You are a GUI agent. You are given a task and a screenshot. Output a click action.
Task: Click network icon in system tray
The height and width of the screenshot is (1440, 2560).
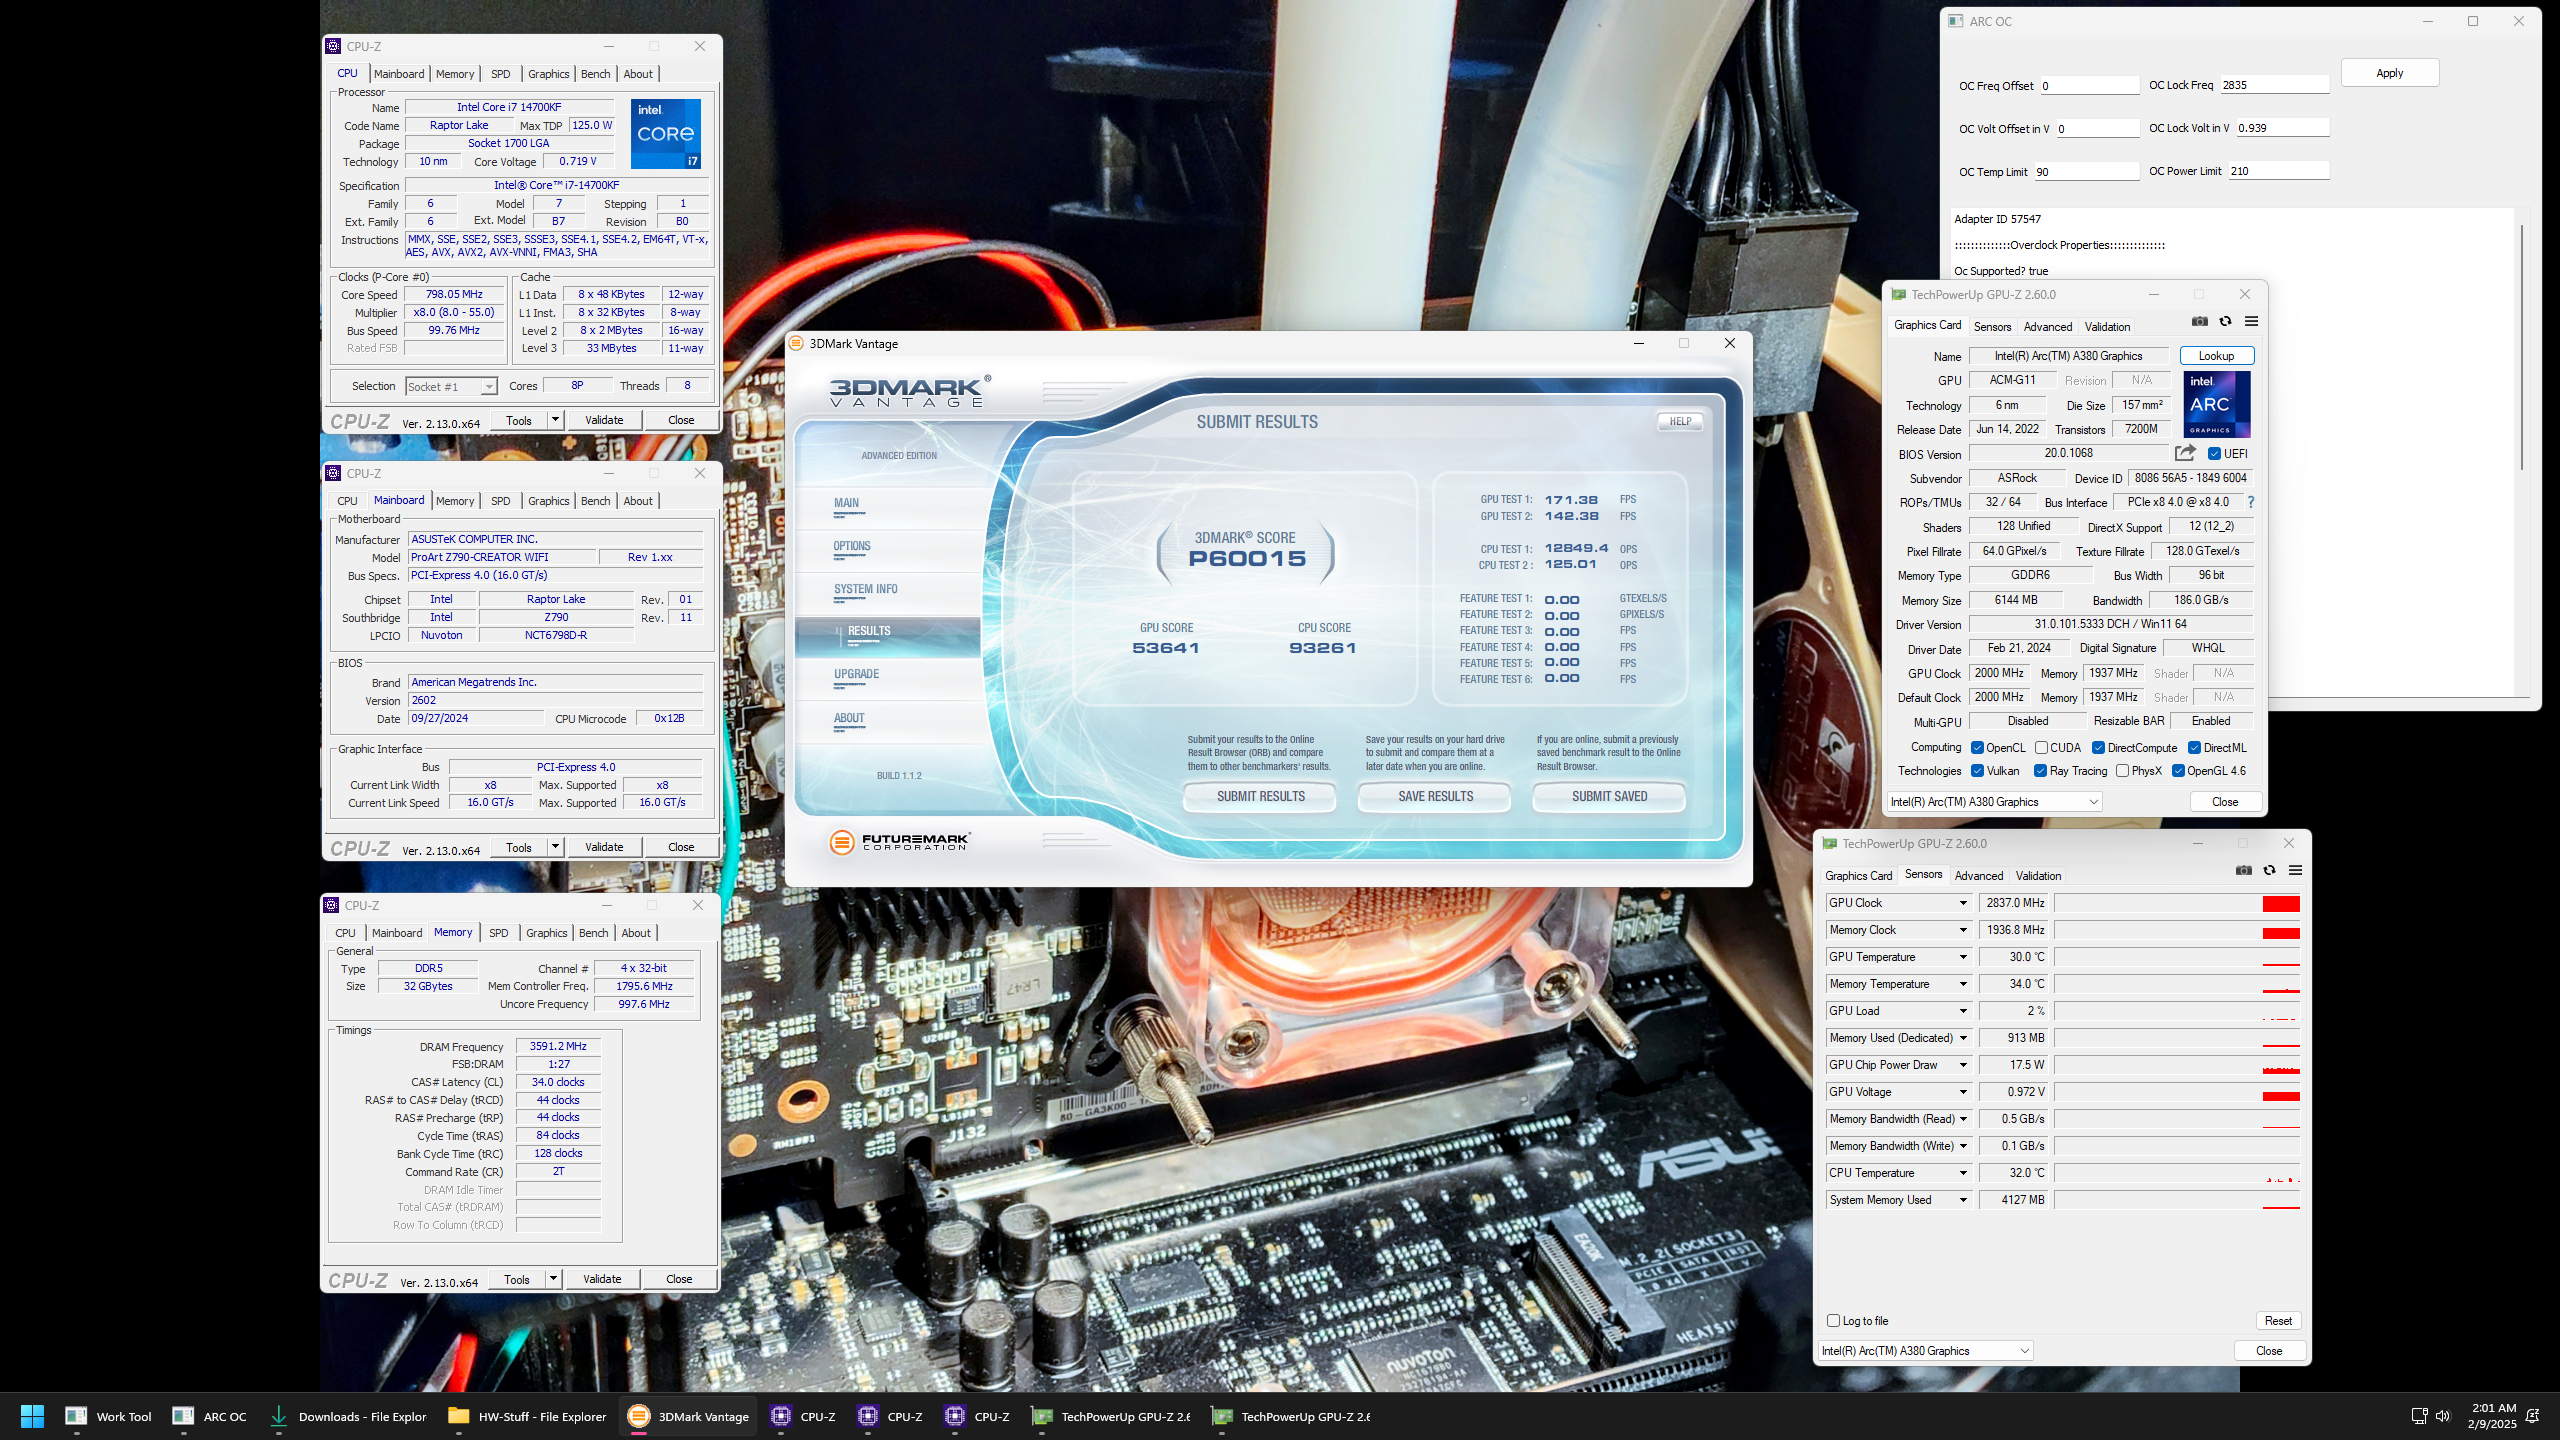click(2418, 1416)
